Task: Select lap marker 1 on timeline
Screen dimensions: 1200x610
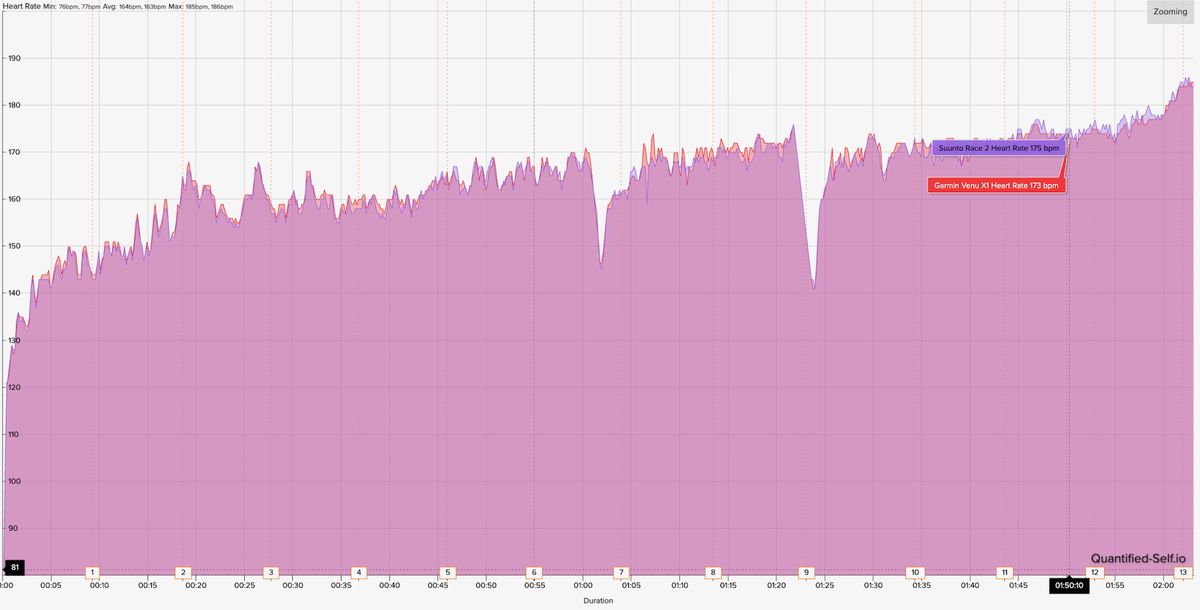Action: (93, 573)
